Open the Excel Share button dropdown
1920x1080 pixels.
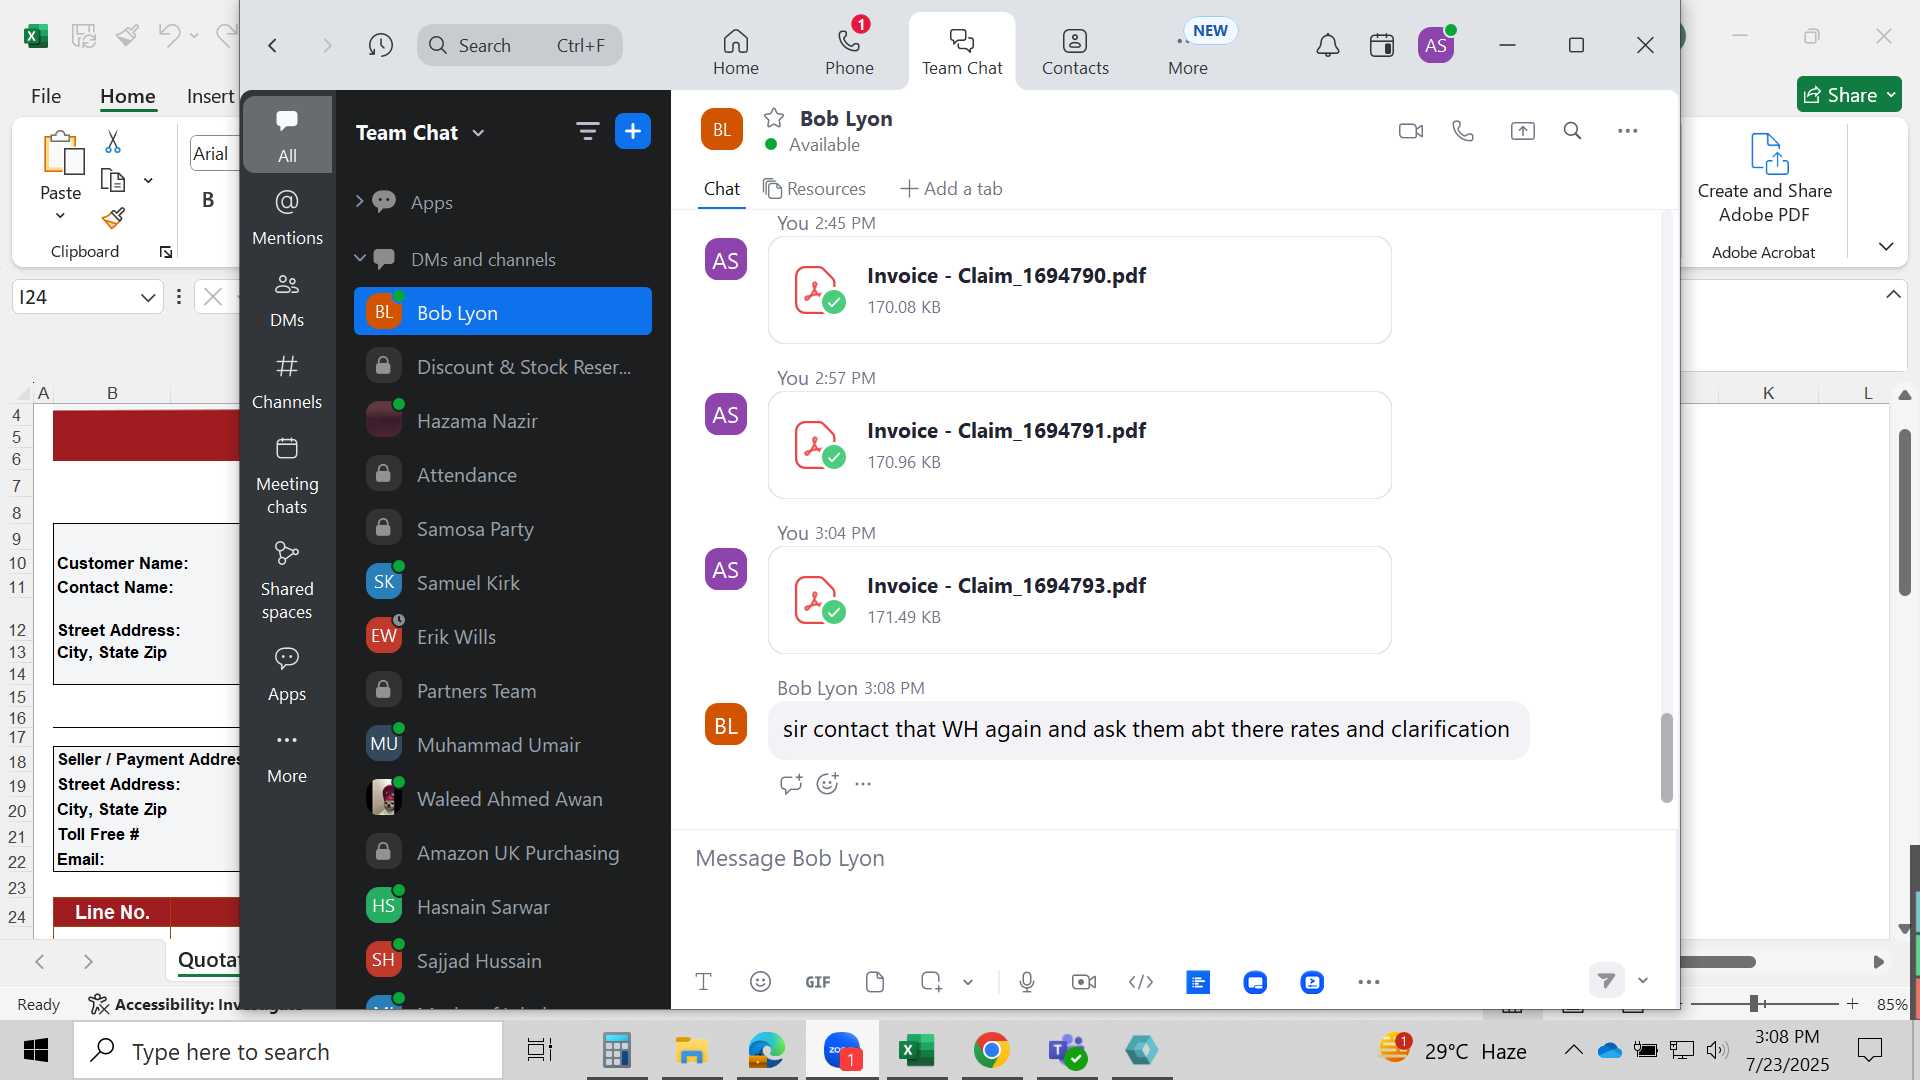coord(1891,95)
